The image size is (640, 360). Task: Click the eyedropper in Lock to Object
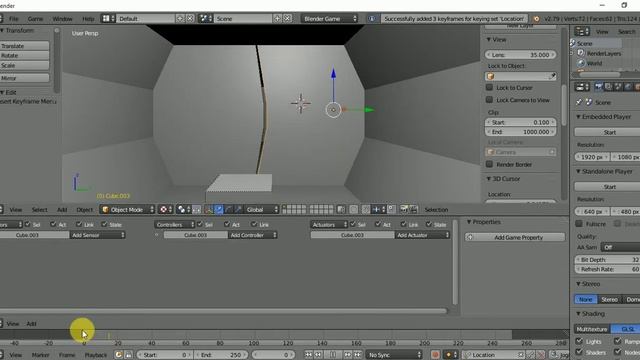tap(552, 76)
